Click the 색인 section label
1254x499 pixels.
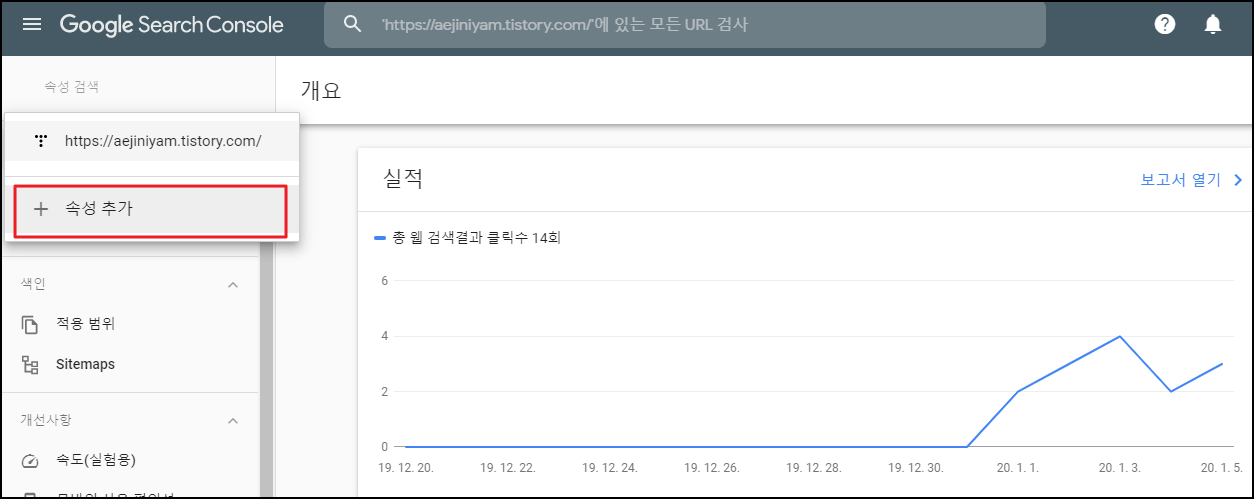[x=32, y=284]
